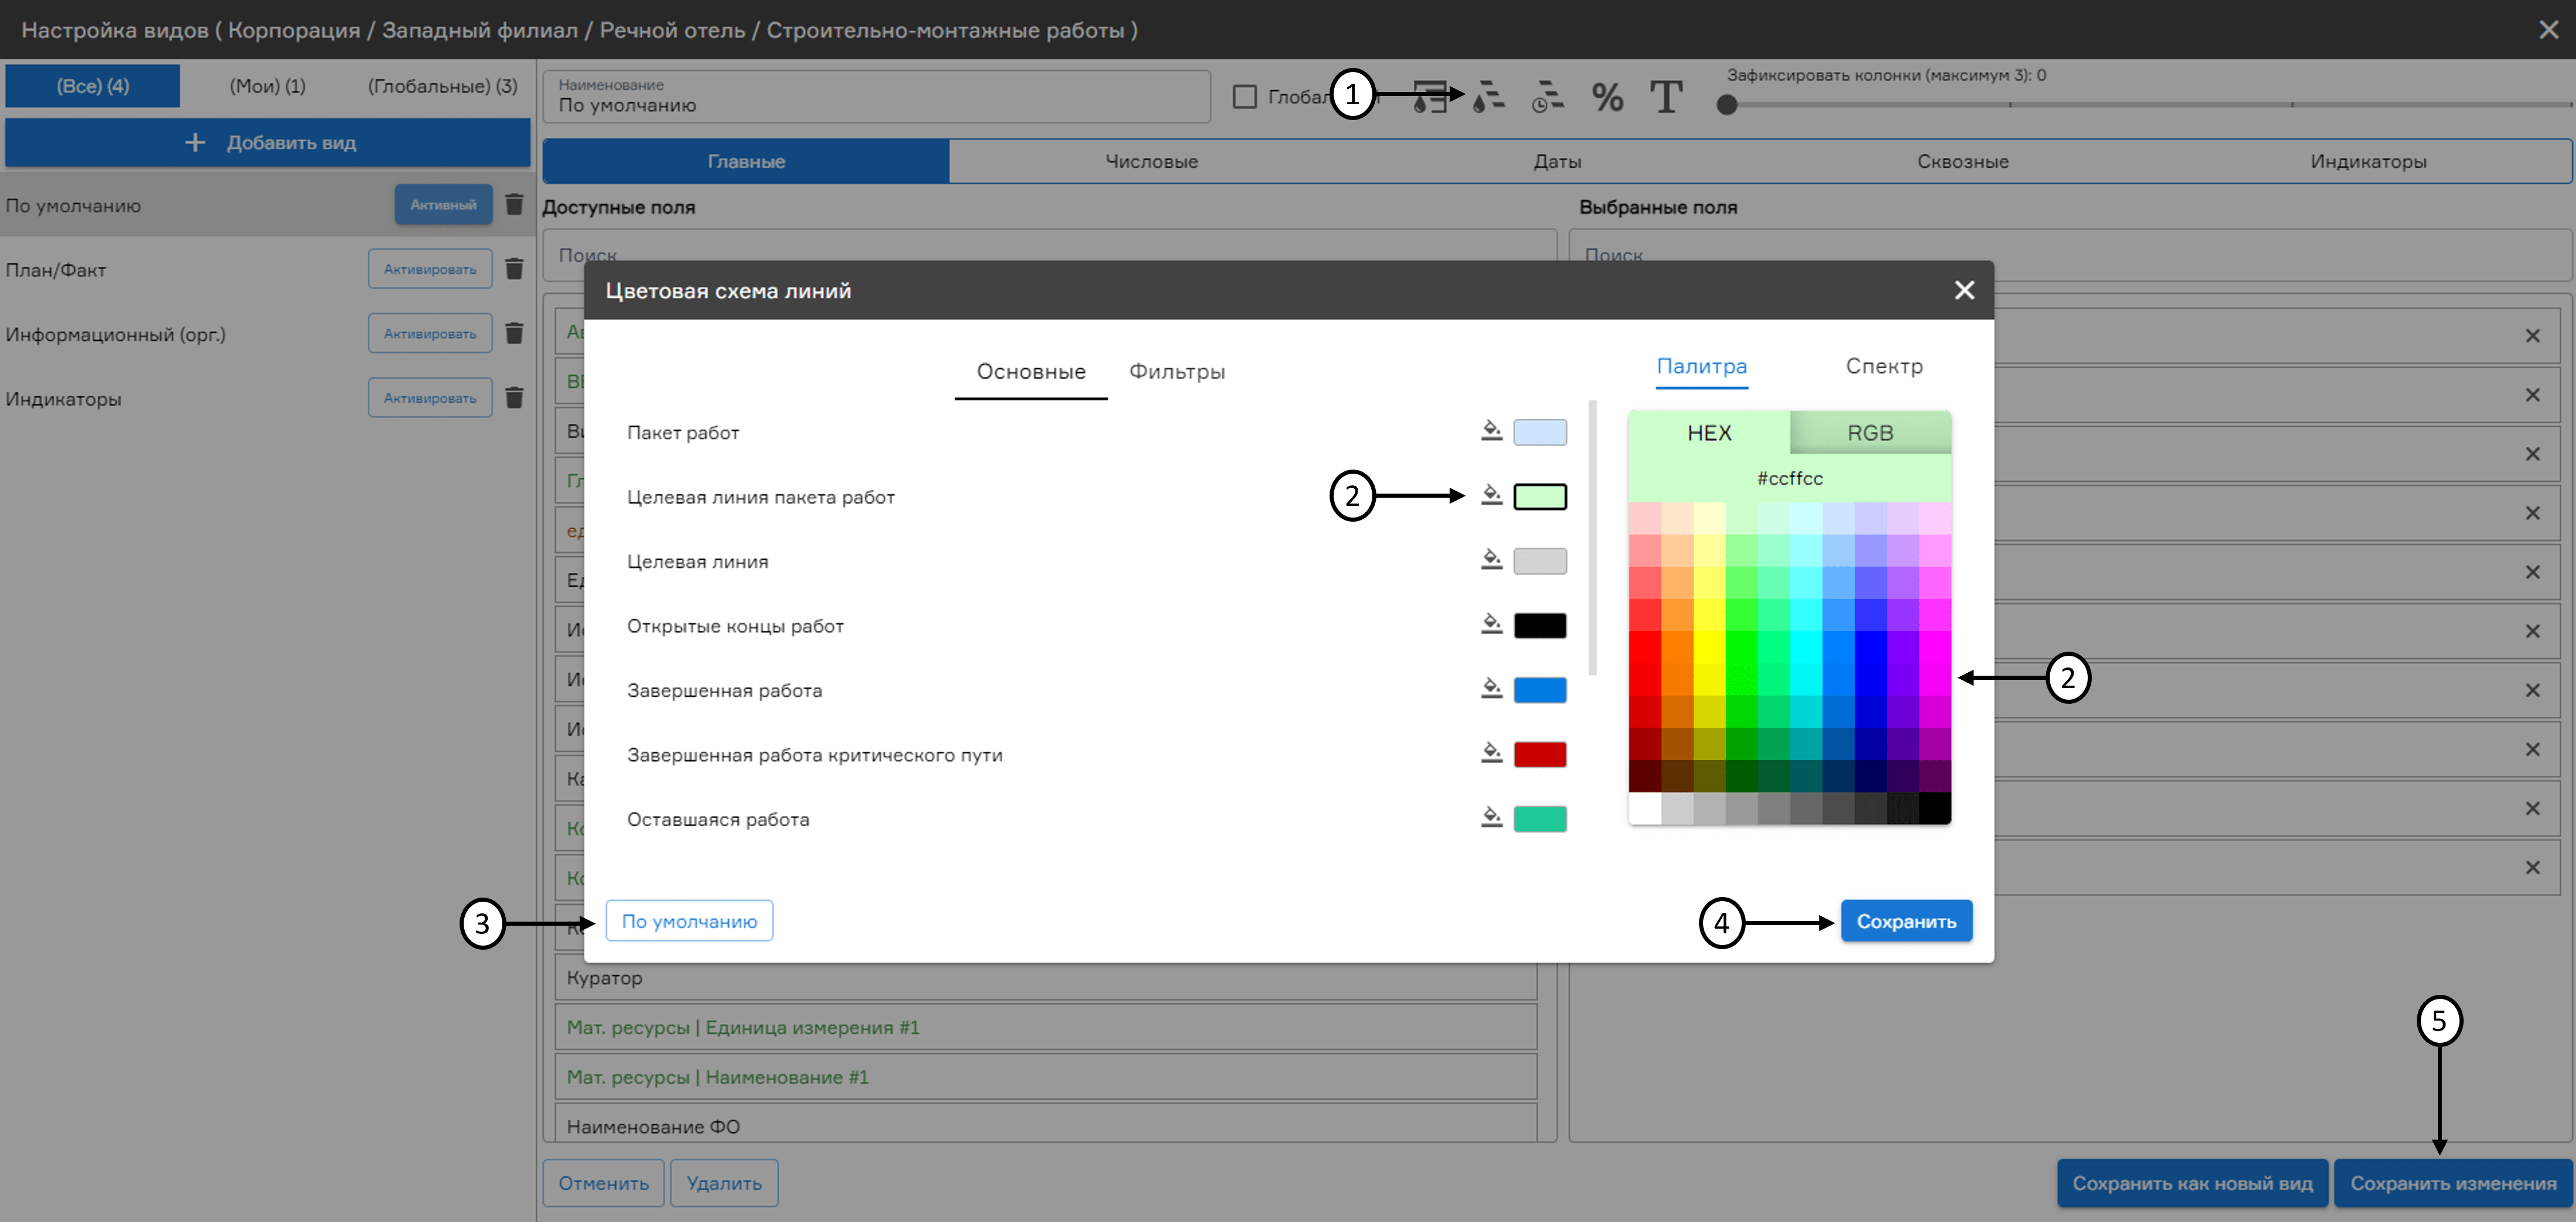Activate the План/Факт view
2576x1222 pixels.
(430, 269)
